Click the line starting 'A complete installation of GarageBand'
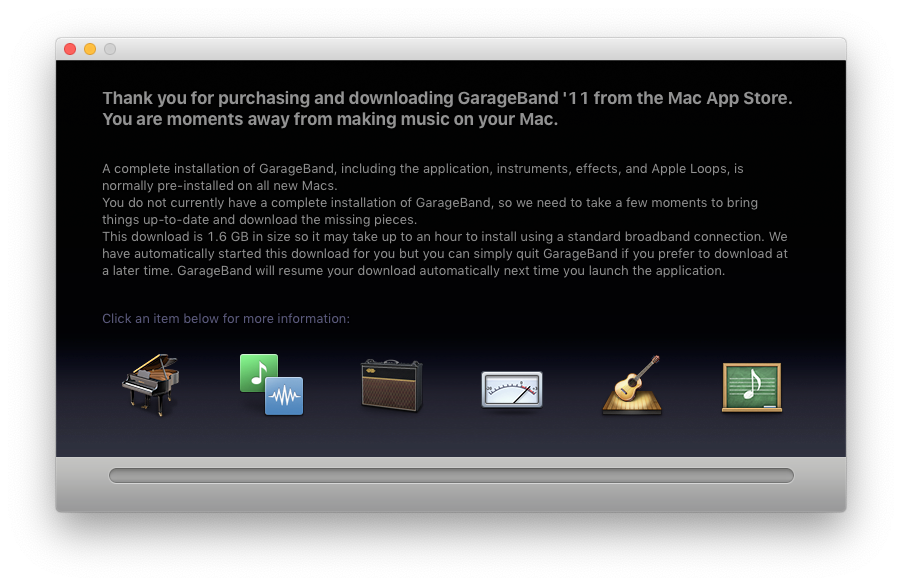 (x=423, y=169)
